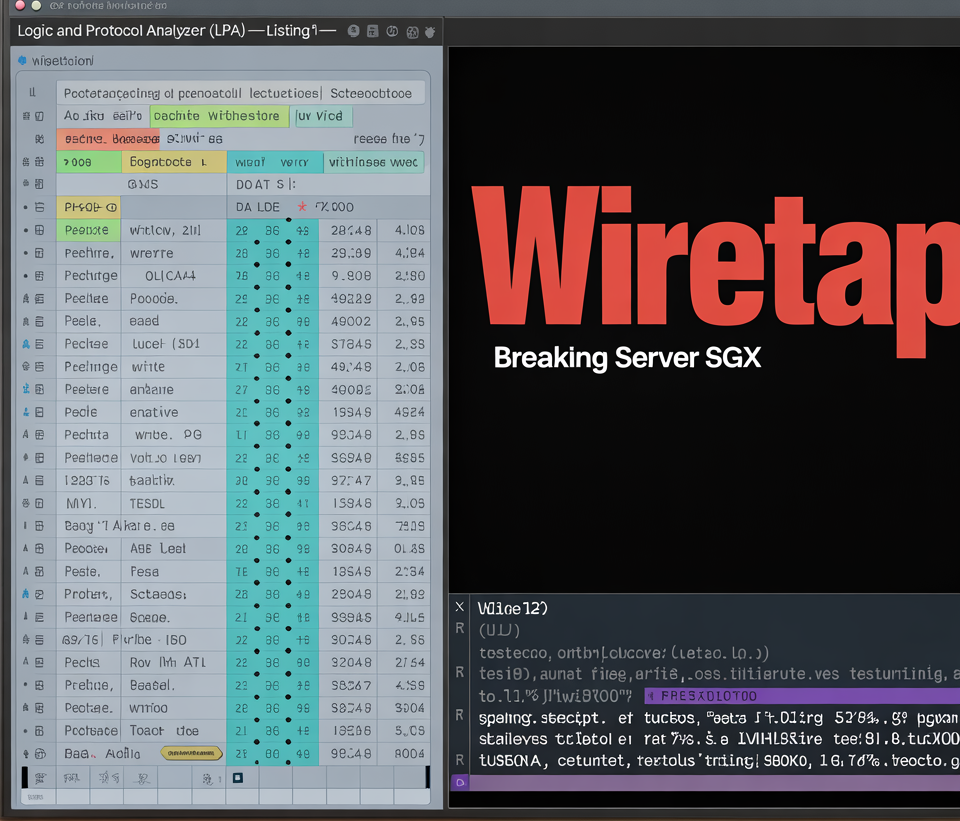This screenshot has width=960, height=821.
Task: Toggle the 'cachite Withestore' highlight chip
Action: [219, 116]
